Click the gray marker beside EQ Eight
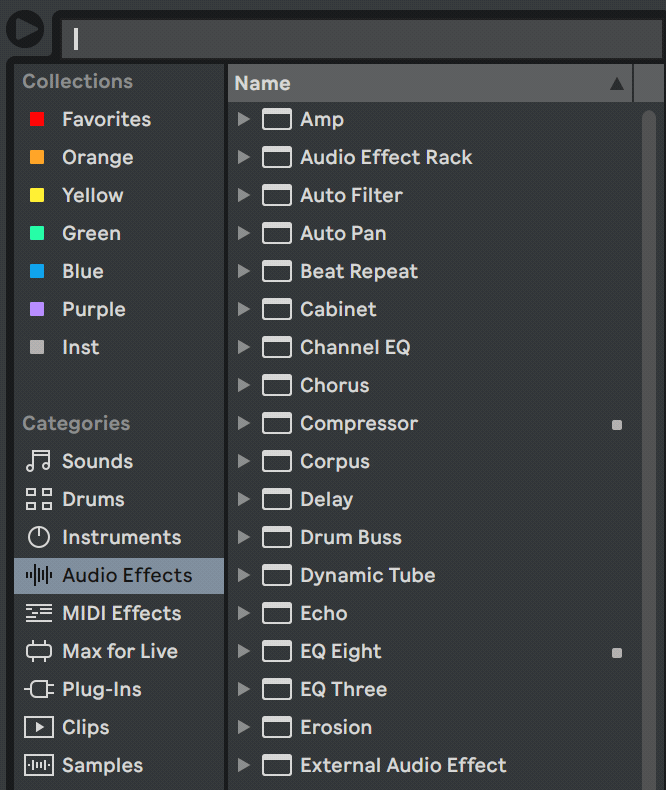The image size is (666, 790). [617, 652]
